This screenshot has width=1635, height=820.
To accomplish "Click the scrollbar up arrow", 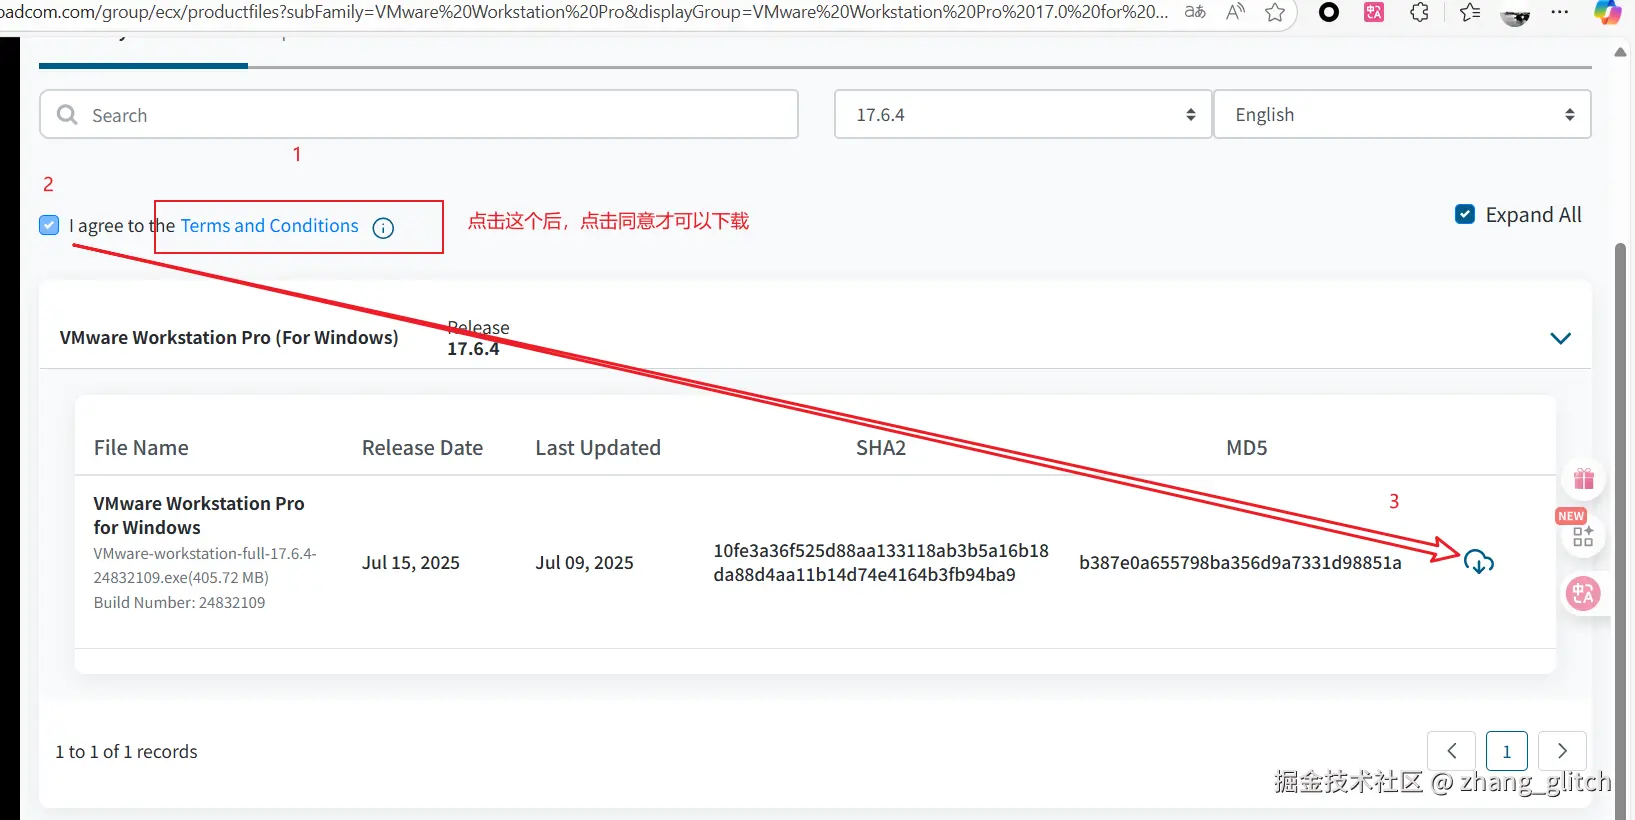I will tap(1620, 52).
